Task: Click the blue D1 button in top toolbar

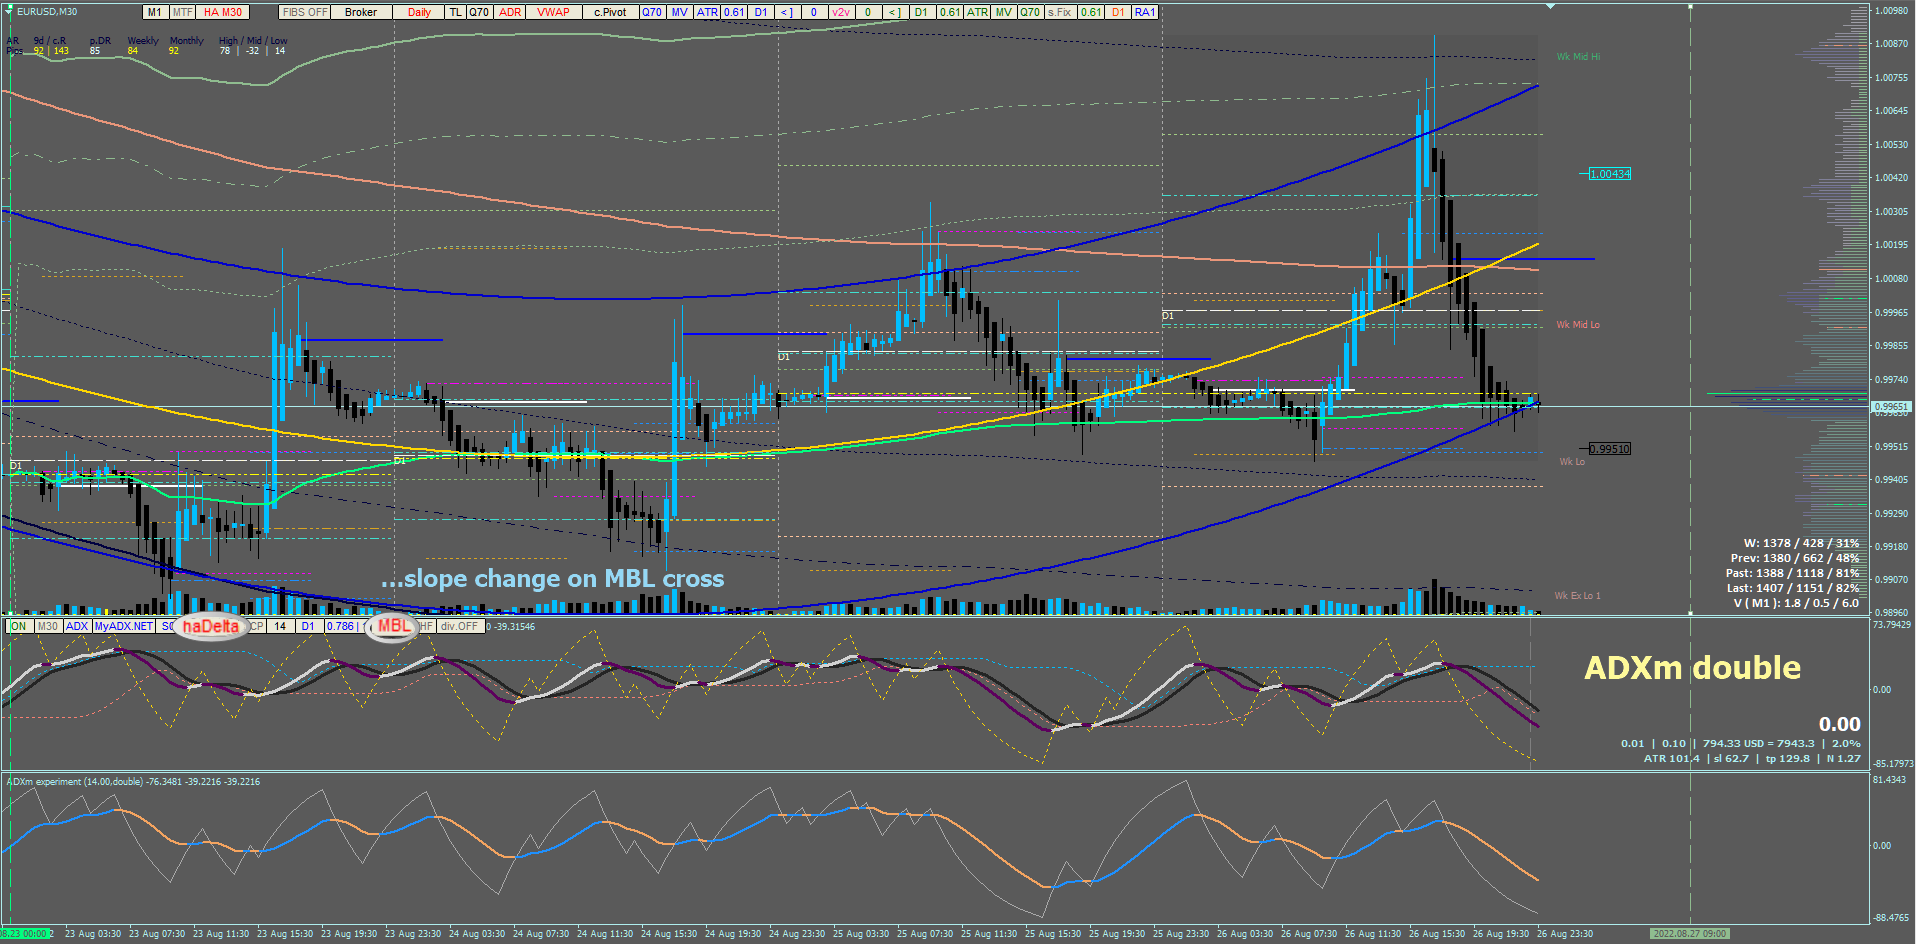Action: (x=761, y=12)
